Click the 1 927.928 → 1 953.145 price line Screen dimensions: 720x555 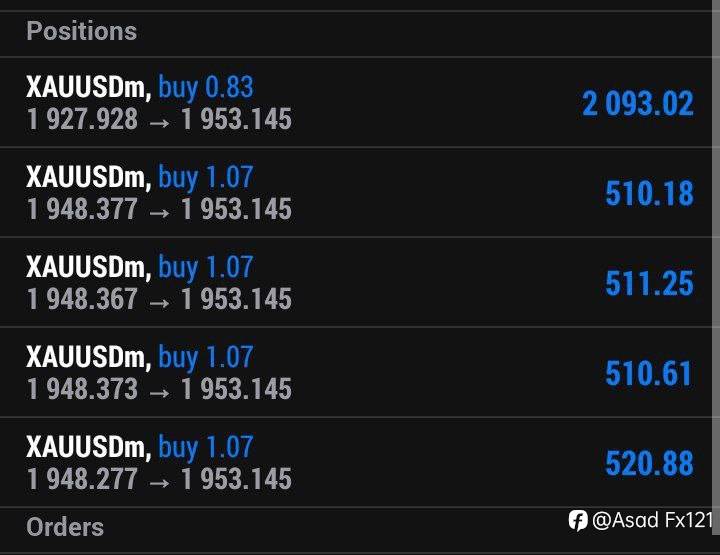pyautogui.click(x=160, y=119)
